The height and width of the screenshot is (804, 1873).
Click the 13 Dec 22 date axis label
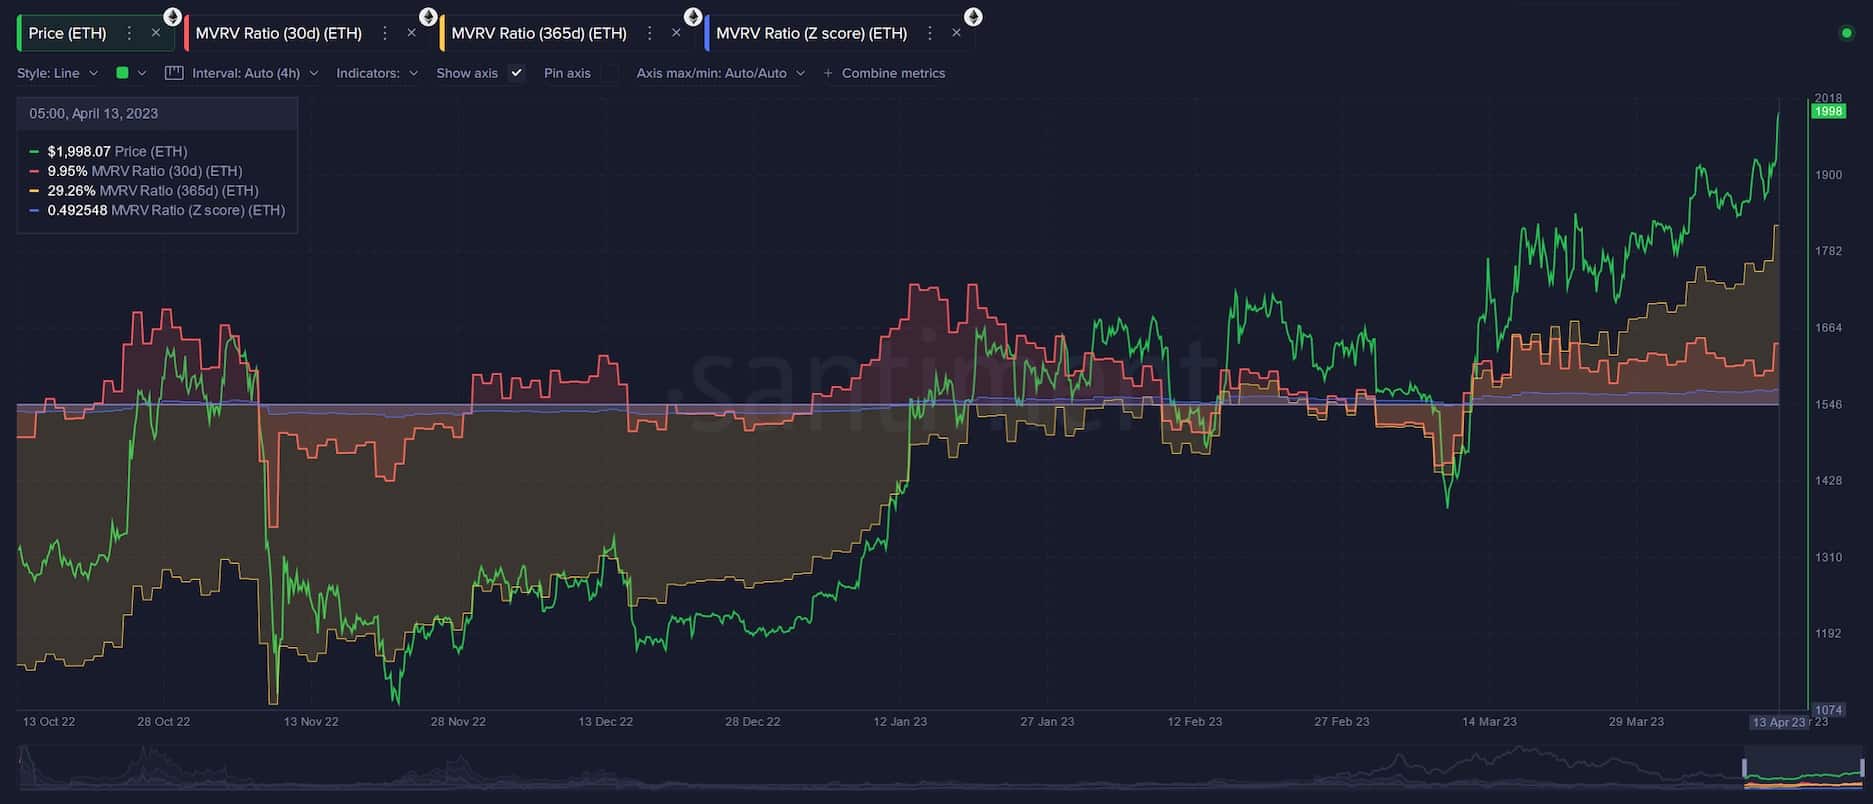pos(605,722)
